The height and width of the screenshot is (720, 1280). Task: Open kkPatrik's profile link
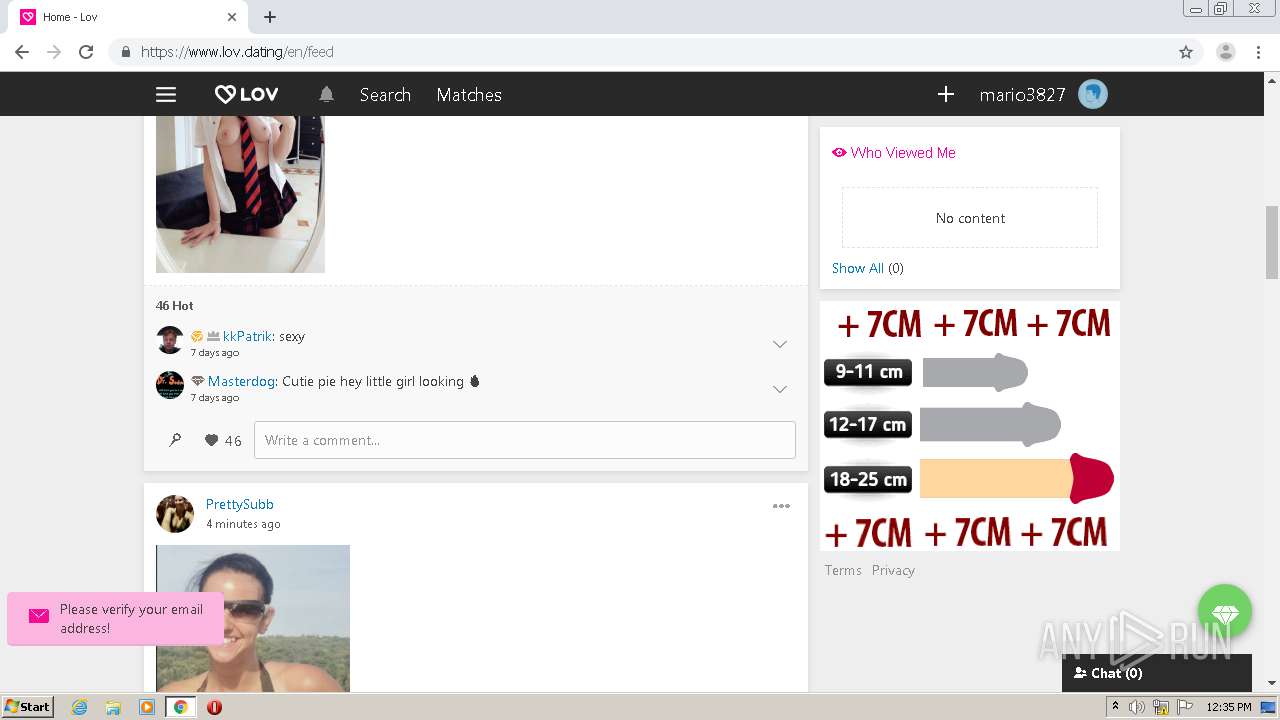pos(247,336)
